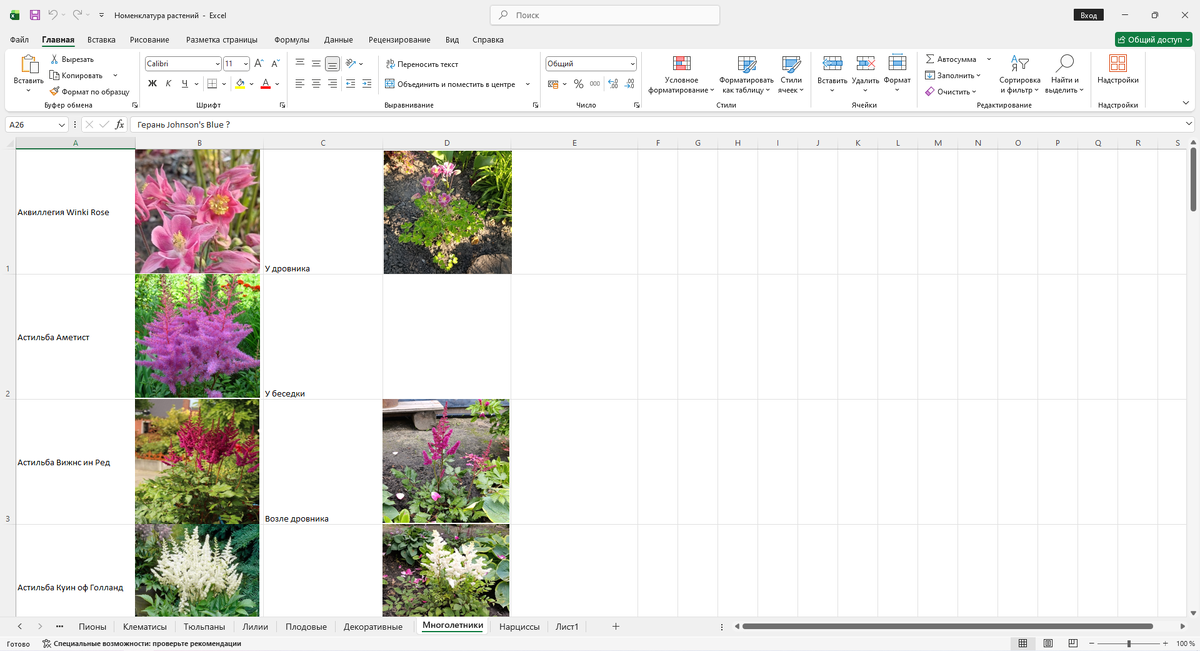Go to Разметка страницы tab
The width and height of the screenshot is (1200, 651).
tap(222, 40)
